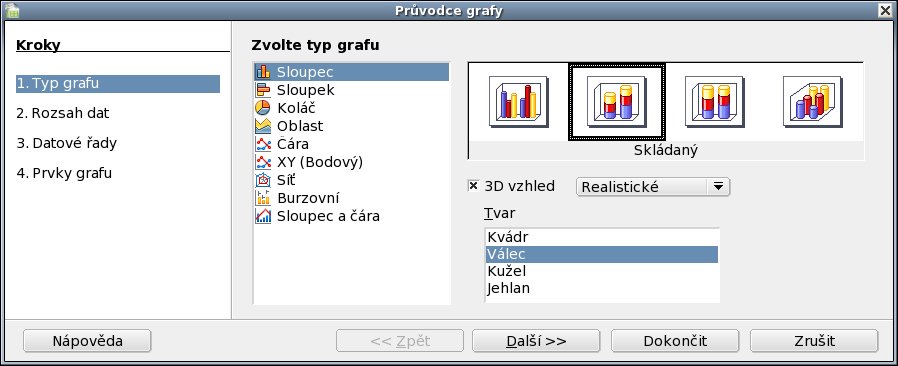Select the Sloupec column chart icon
The image size is (898, 366).
click(x=263, y=72)
